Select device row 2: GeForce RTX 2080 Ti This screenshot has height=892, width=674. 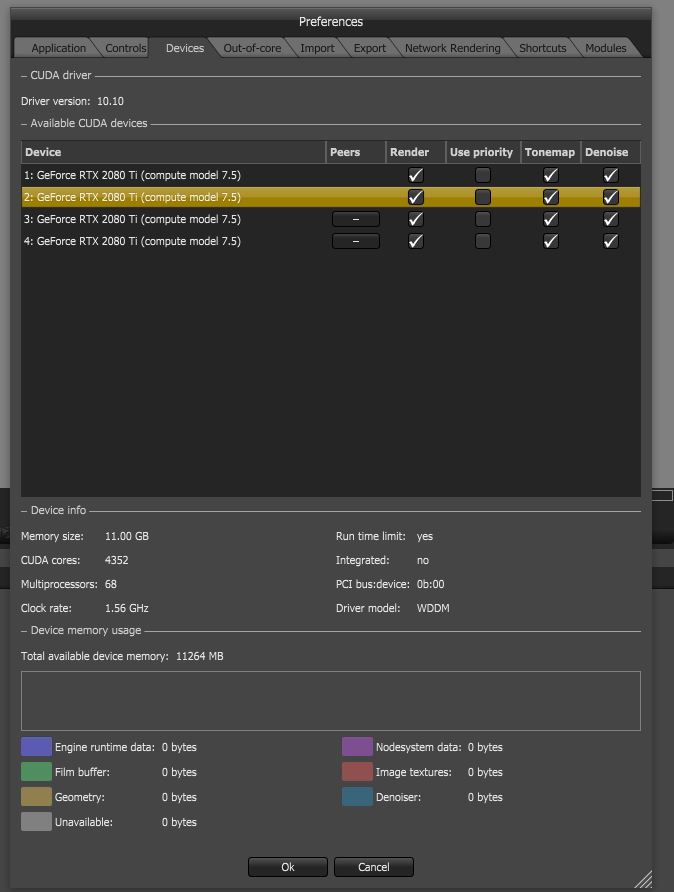click(330, 197)
